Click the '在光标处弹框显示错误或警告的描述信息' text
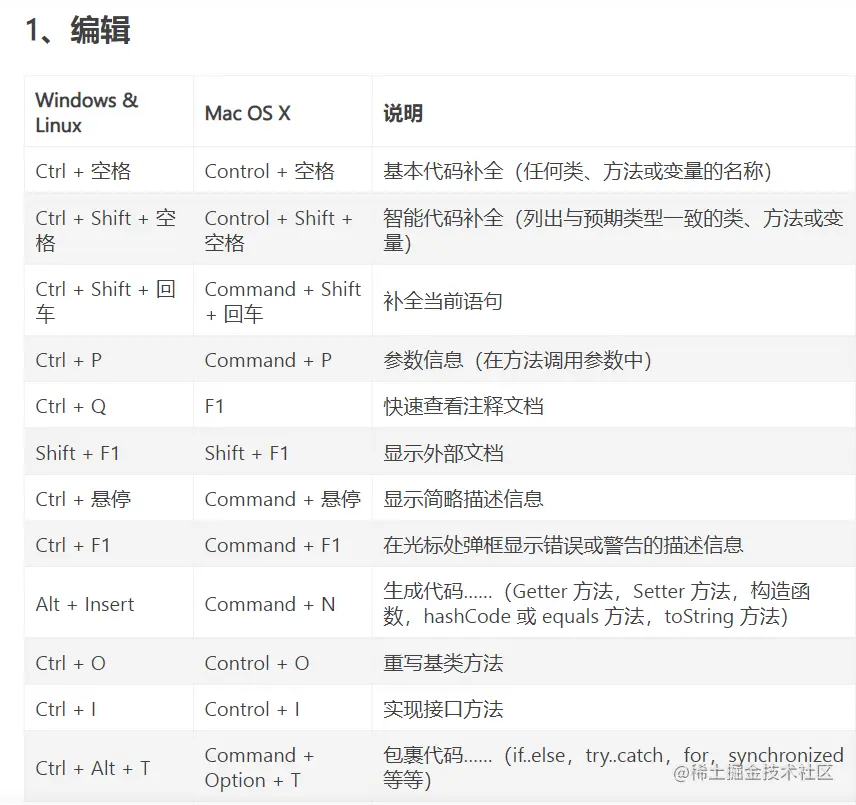The width and height of the screenshot is (856, 805). point(563,545)
